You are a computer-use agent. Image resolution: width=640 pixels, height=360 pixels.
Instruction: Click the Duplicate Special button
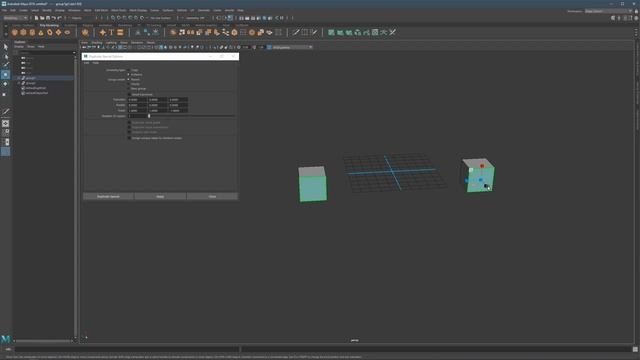(x=108, y=196)
